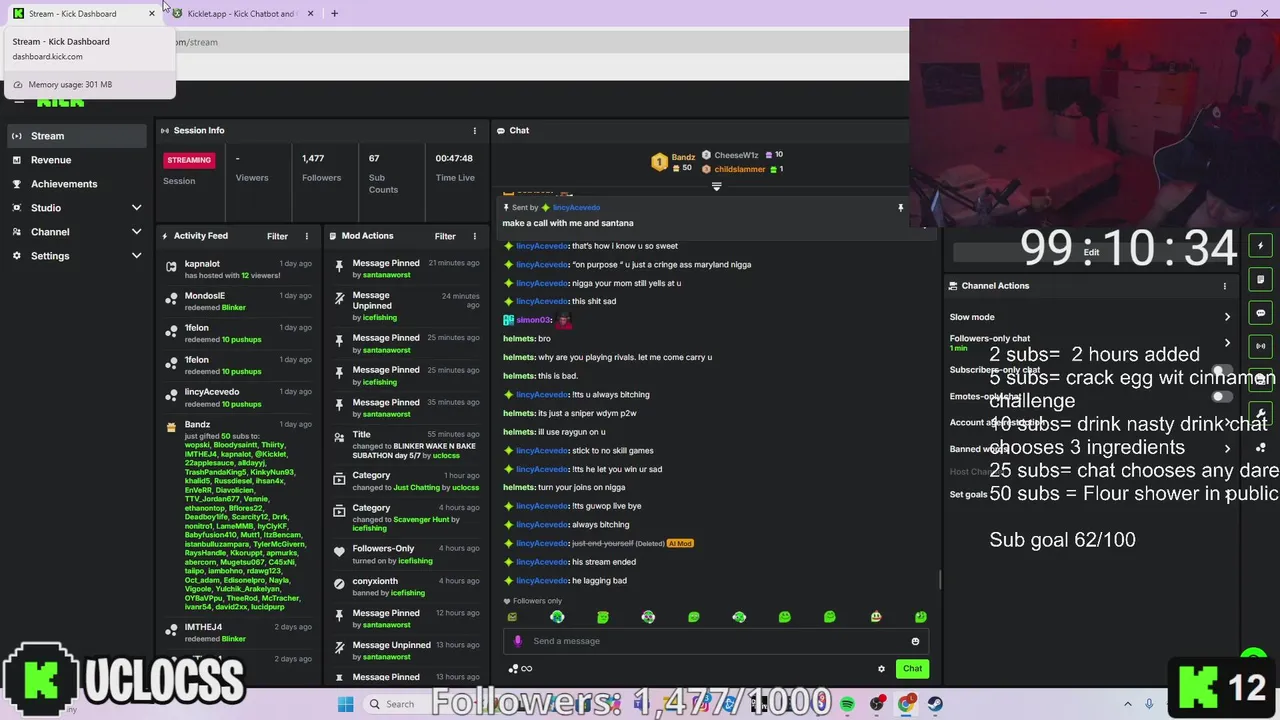Open the Mod Actions three-dot menu
Viewport: 1280px width, 720px height.
click(x=474, y=236)
